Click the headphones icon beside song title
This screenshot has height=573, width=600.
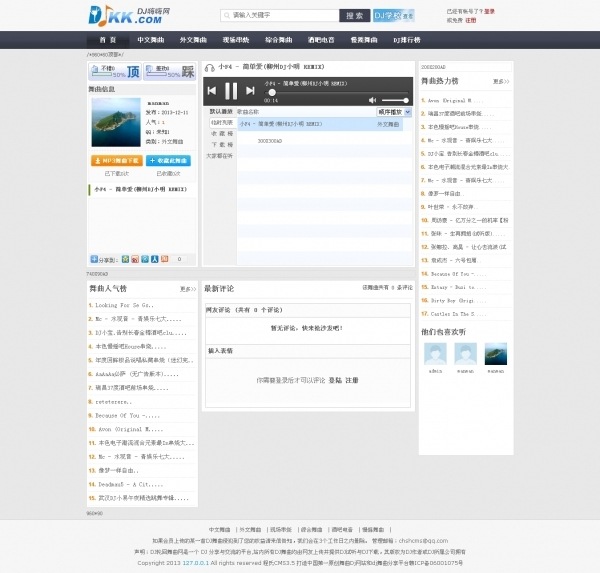point(209,67)
